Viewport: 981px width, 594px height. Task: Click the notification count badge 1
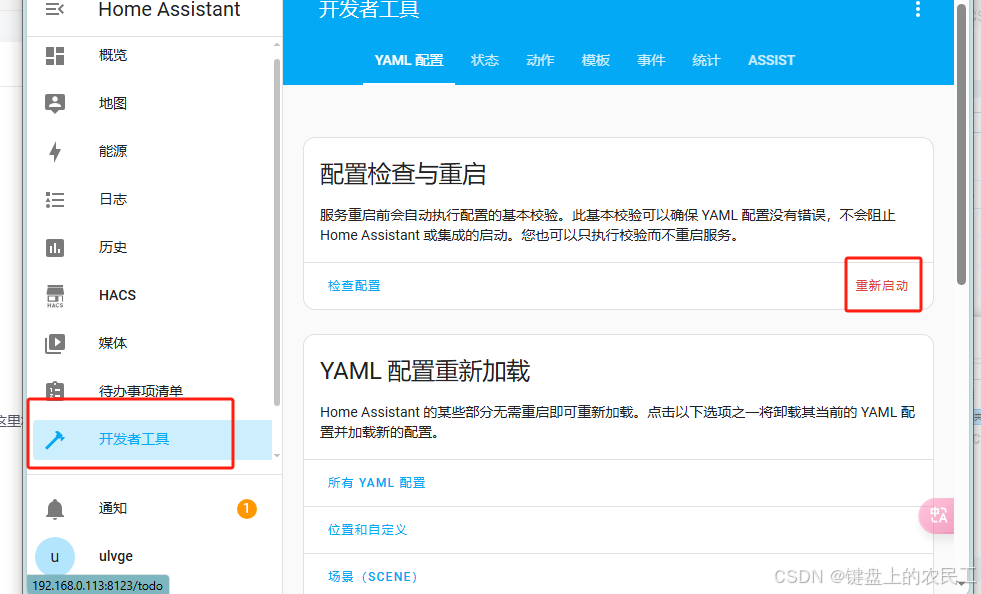click(247, 509)
